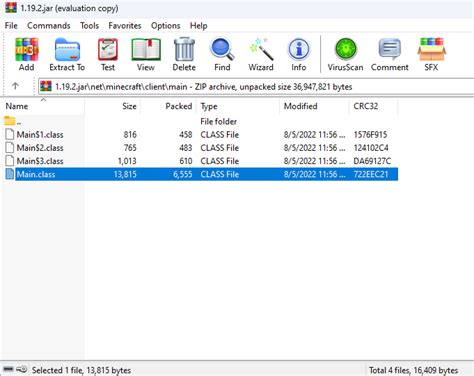
Task: Start VirusScan on the archive
Action: click(346, 49)
